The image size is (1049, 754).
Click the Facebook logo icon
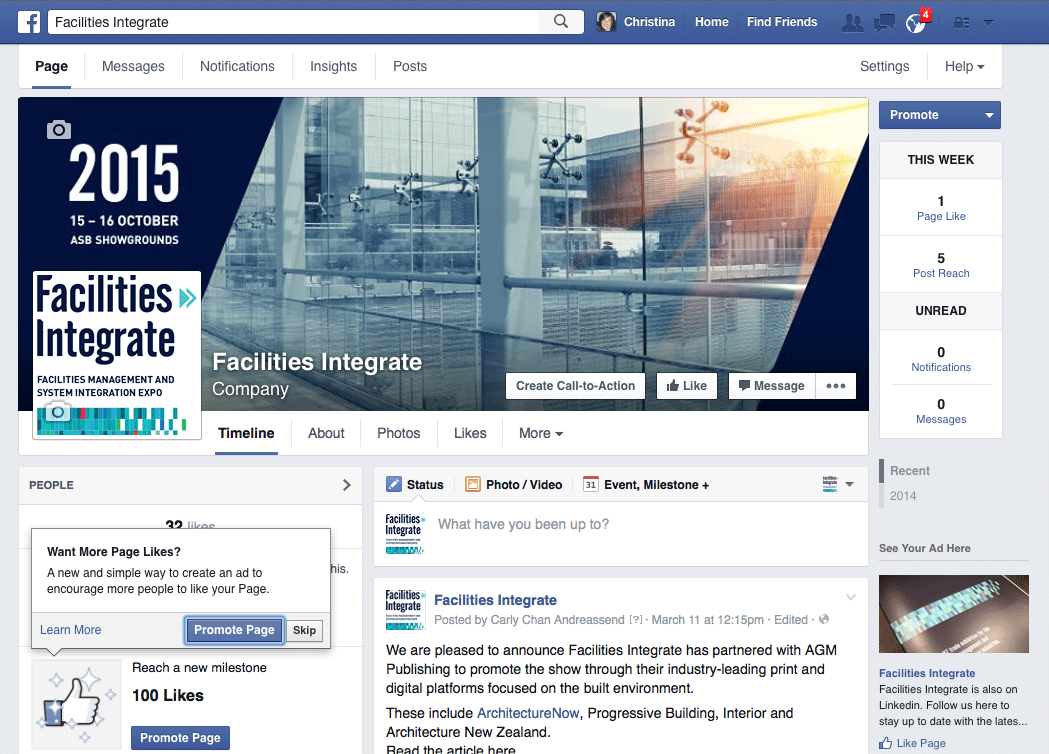pyautogui.click(x=29, y=22)
